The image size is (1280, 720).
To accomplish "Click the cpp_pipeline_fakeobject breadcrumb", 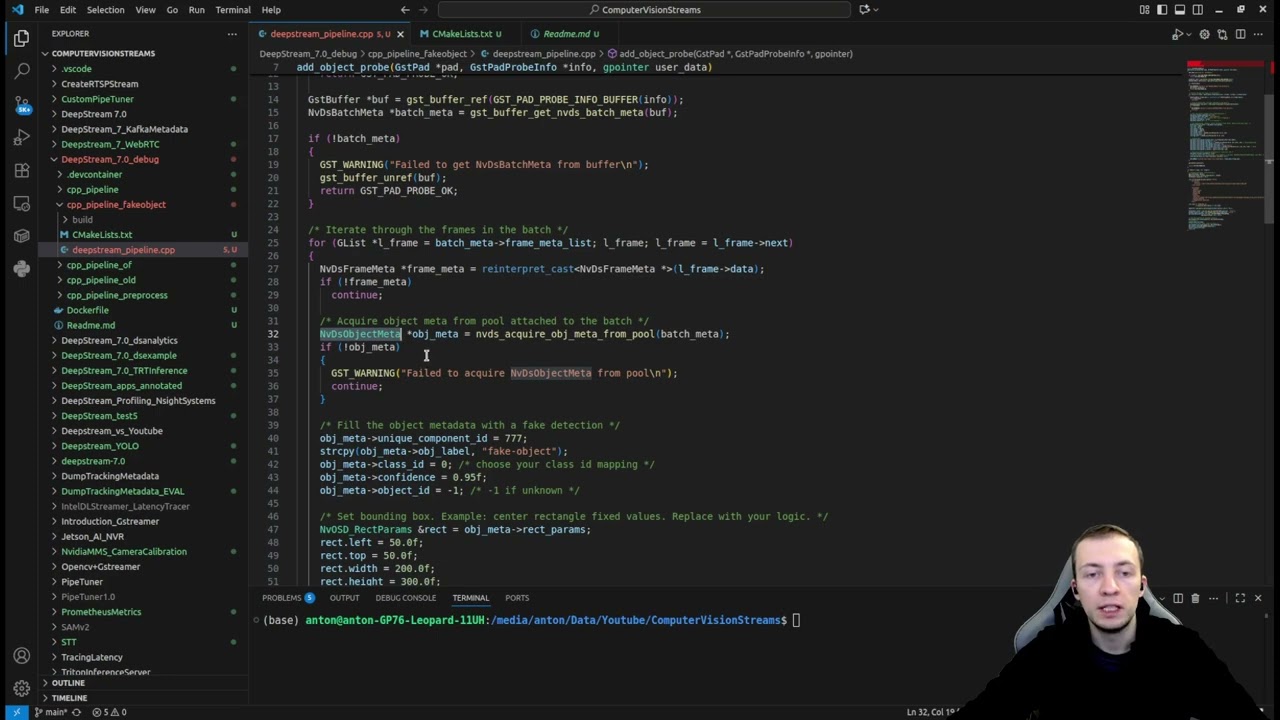I will coord(417,53).
